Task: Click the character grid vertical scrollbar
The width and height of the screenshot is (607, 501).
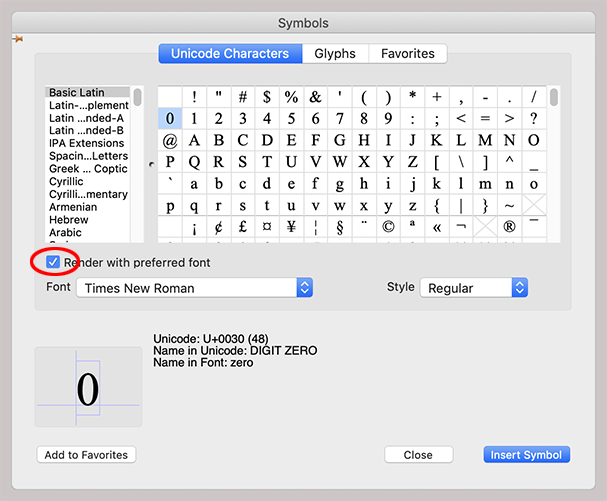Action: [554, 98]
